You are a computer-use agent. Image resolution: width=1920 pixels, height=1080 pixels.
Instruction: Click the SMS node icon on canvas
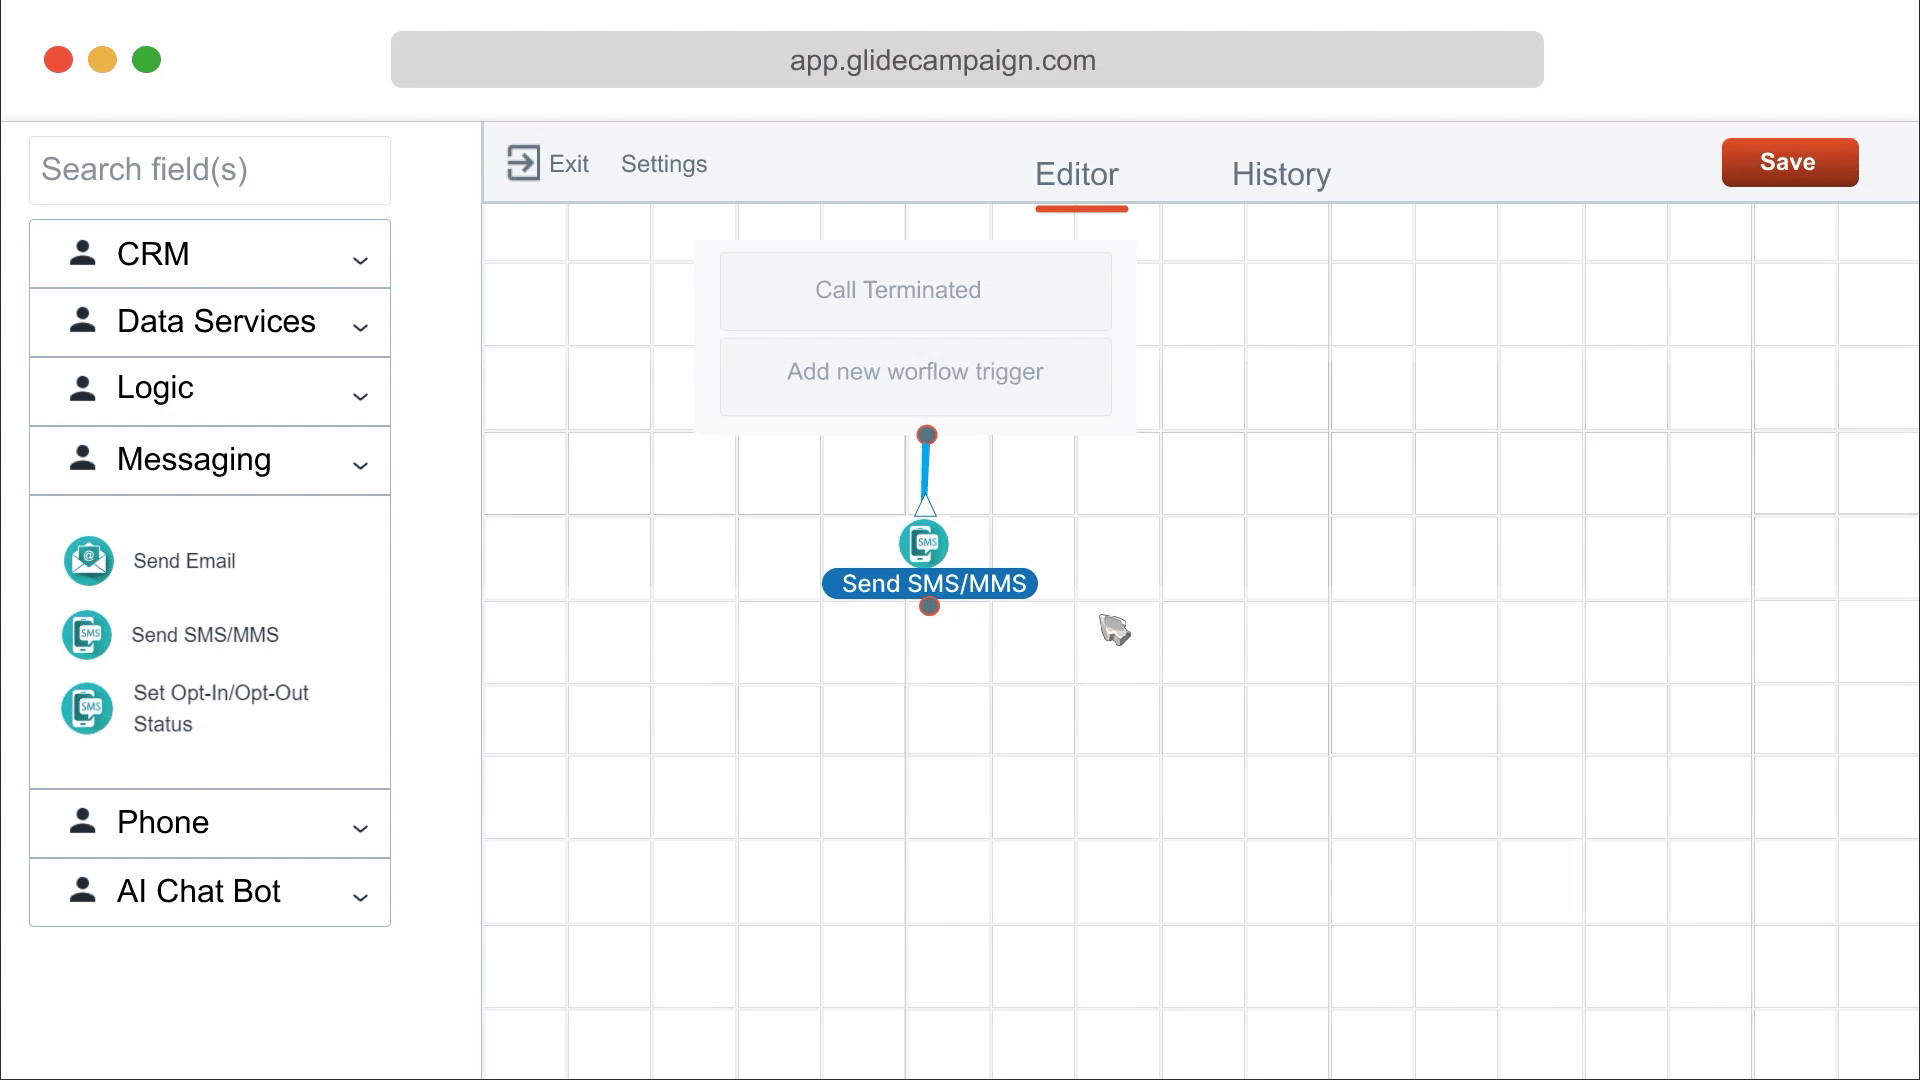pos(923,543)
